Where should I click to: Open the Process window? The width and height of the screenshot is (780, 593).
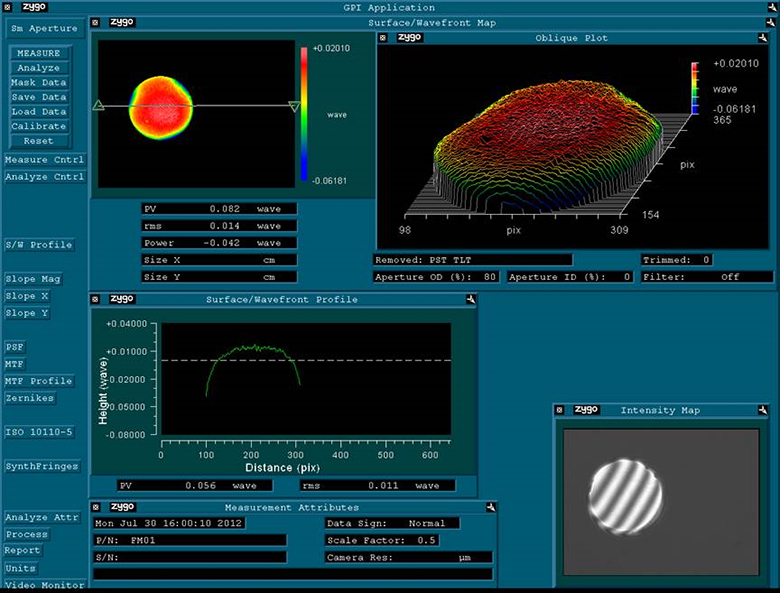coord(27,534)
